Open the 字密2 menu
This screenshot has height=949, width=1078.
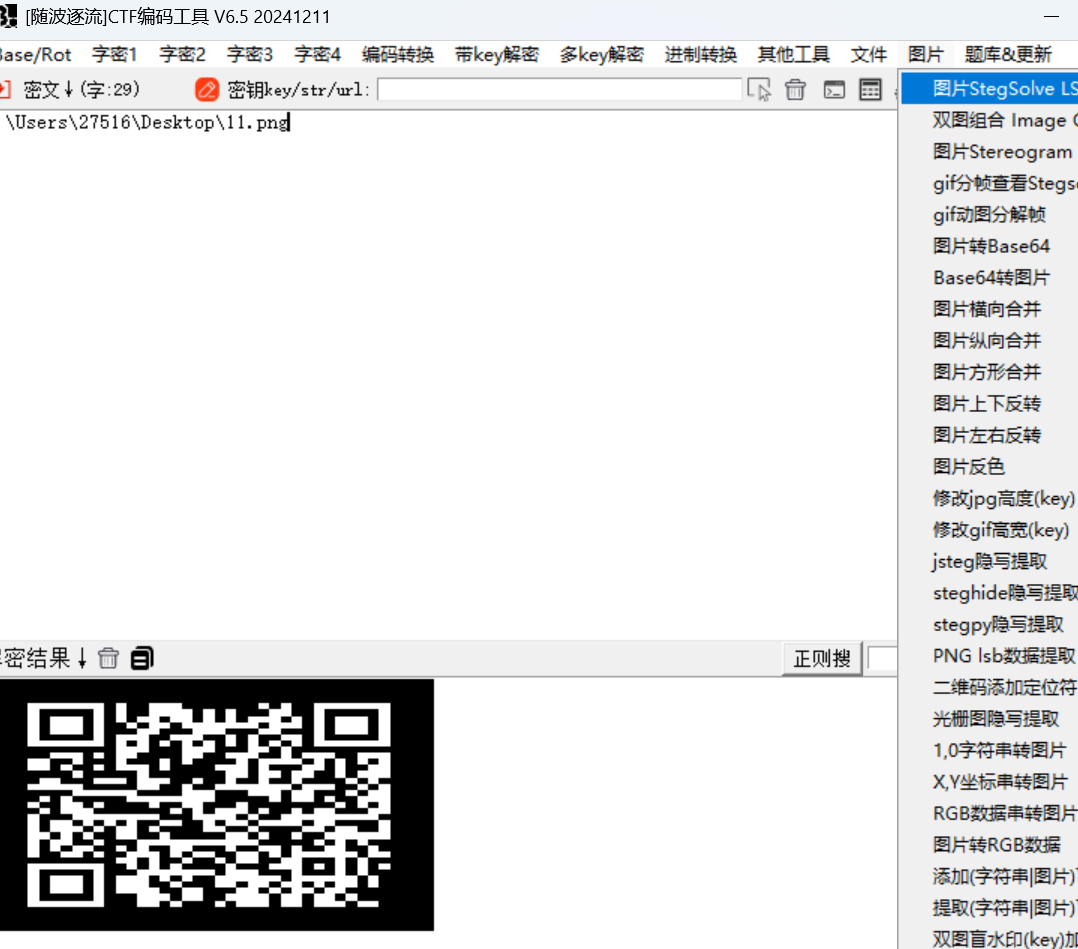[x=182, y=54]
